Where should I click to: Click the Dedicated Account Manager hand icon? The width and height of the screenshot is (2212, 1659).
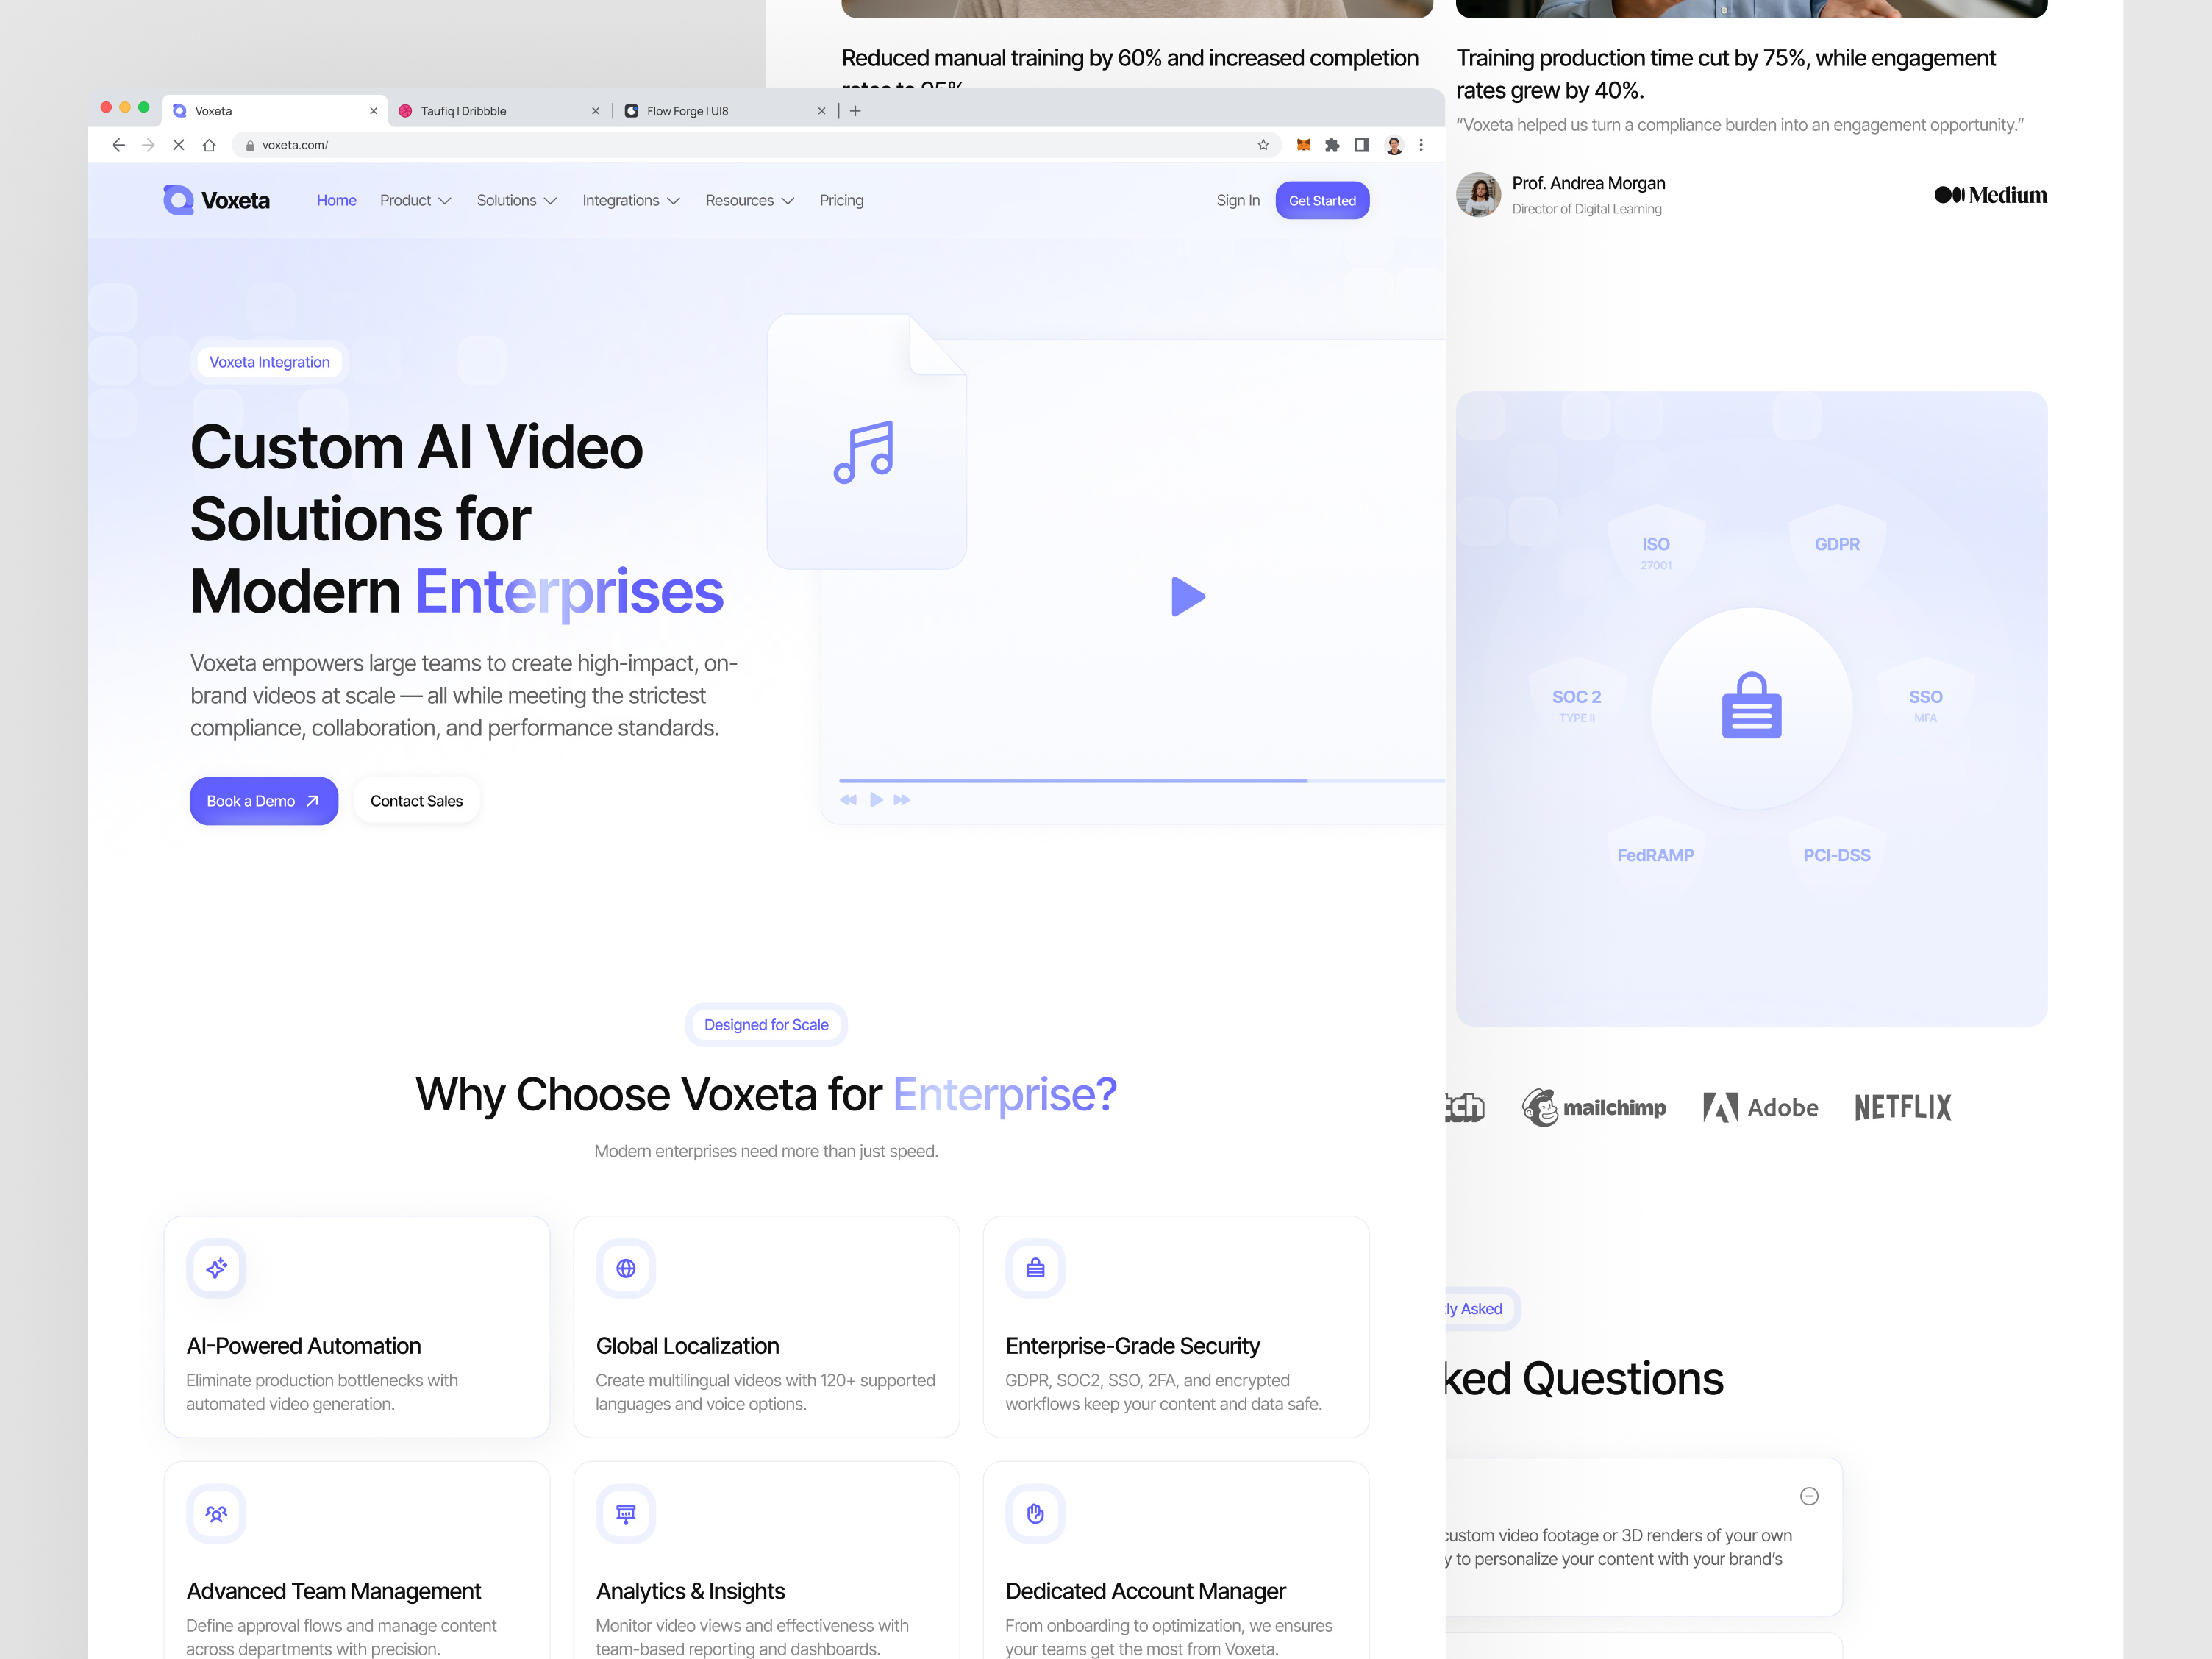pos(1035,1513)
